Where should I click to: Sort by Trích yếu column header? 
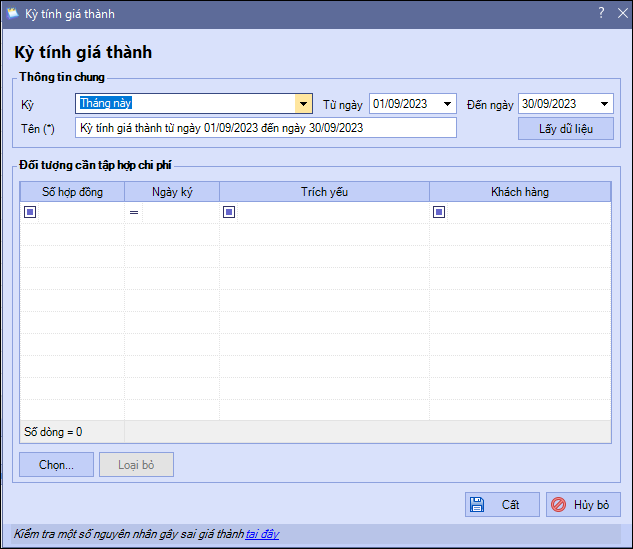pos(324,192)
